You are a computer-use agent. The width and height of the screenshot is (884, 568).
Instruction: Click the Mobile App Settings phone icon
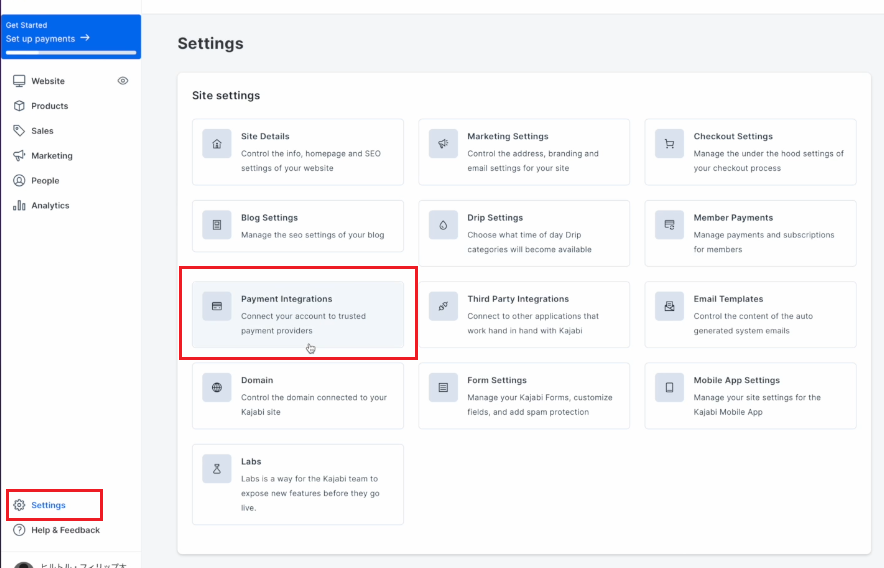669,388
